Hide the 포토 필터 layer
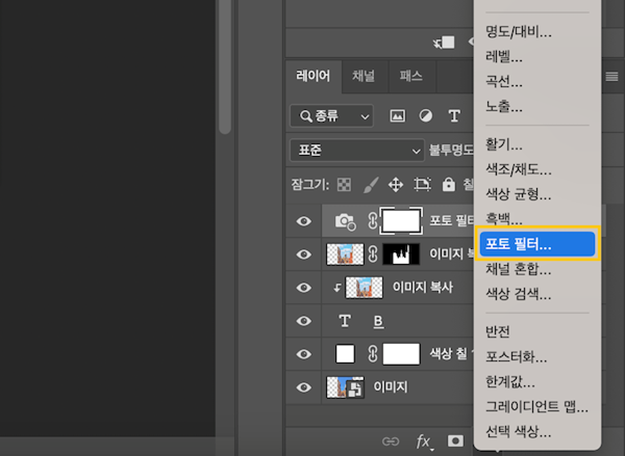The width and height of the screenshot is (625, 456). [304, 221]
